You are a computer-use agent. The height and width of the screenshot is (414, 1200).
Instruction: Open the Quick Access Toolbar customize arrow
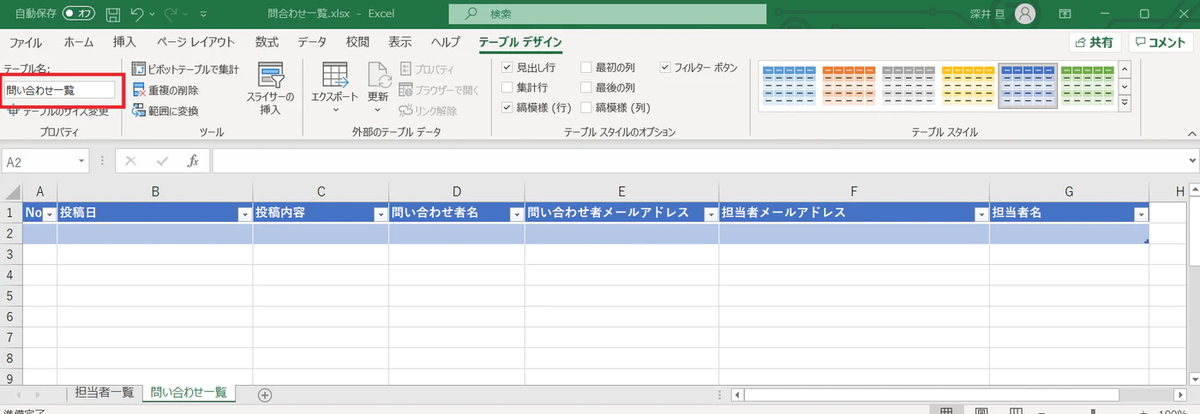204,15
